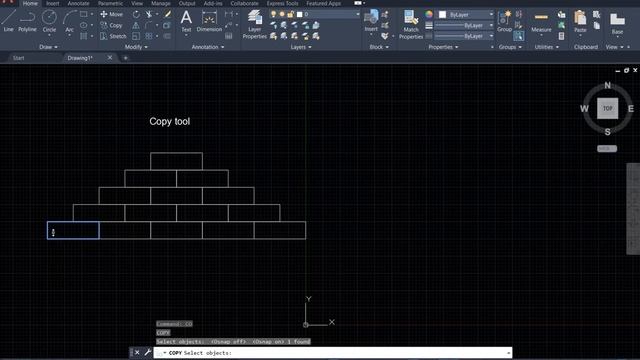The width and height of the screenshot is (640, 360).
Task: Click the Erase pencil-eraser icon
Action: pyautogui.click(x=167, y=14)
